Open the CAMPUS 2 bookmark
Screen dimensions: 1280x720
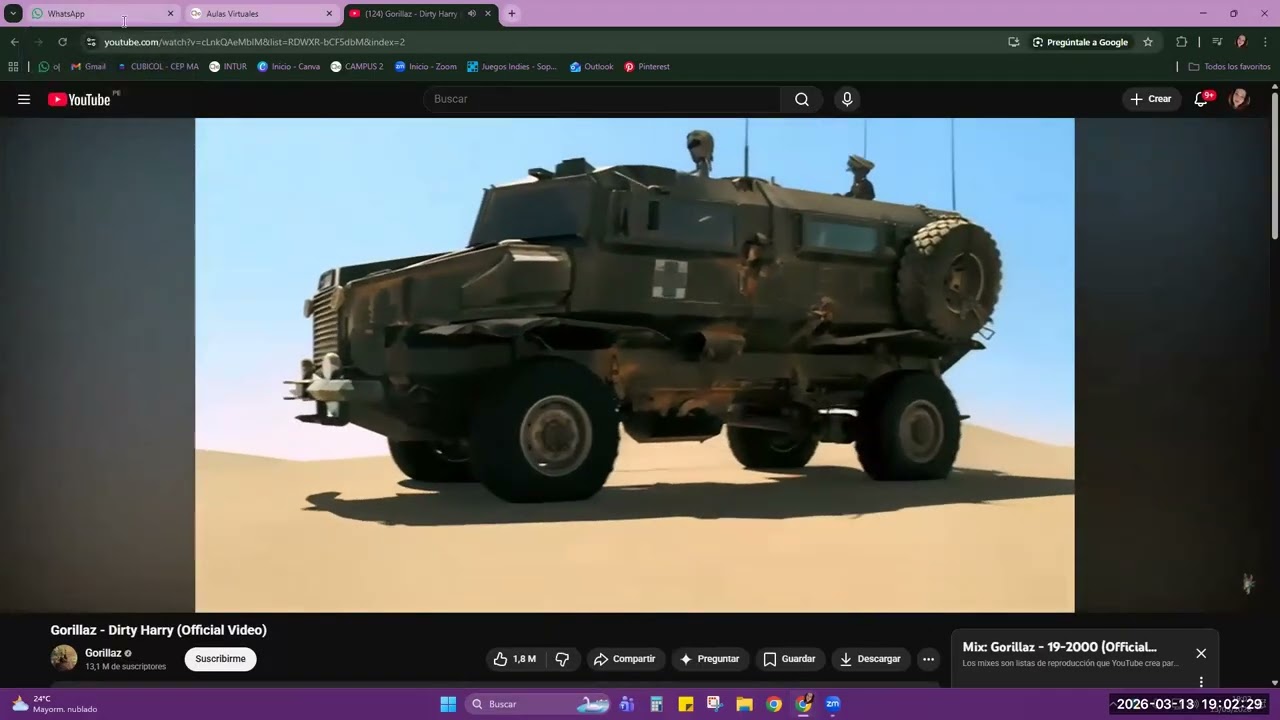click(x=357, y=67)
